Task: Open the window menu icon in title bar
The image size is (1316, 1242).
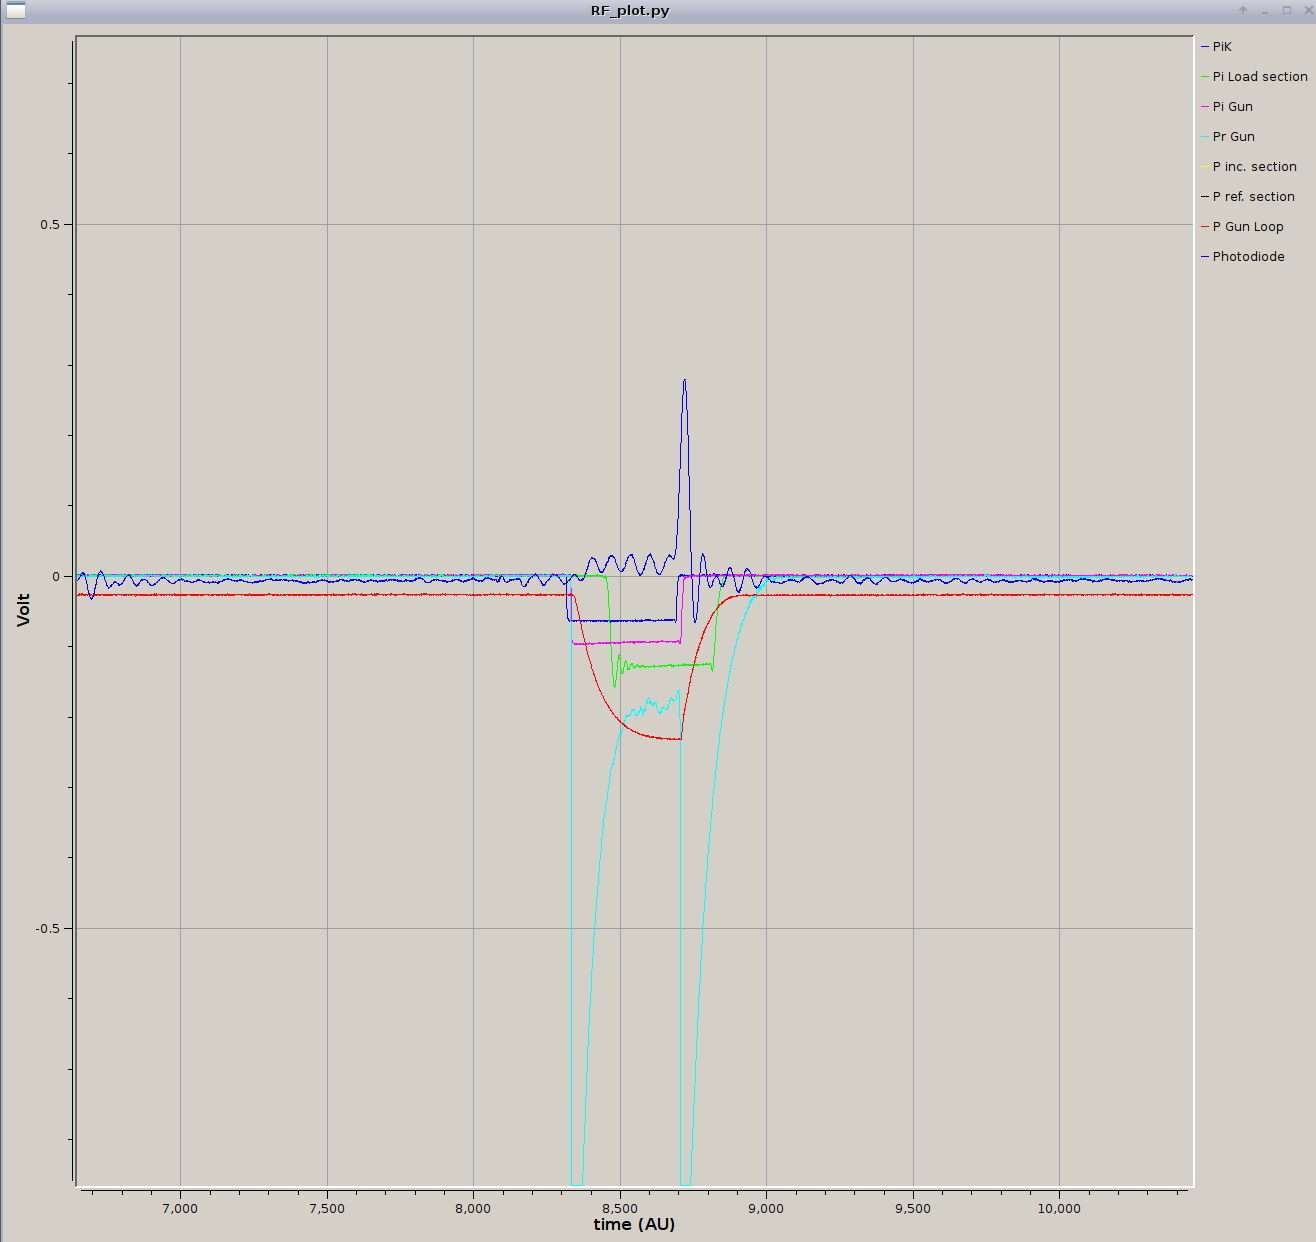Action: tap(15, 11)
